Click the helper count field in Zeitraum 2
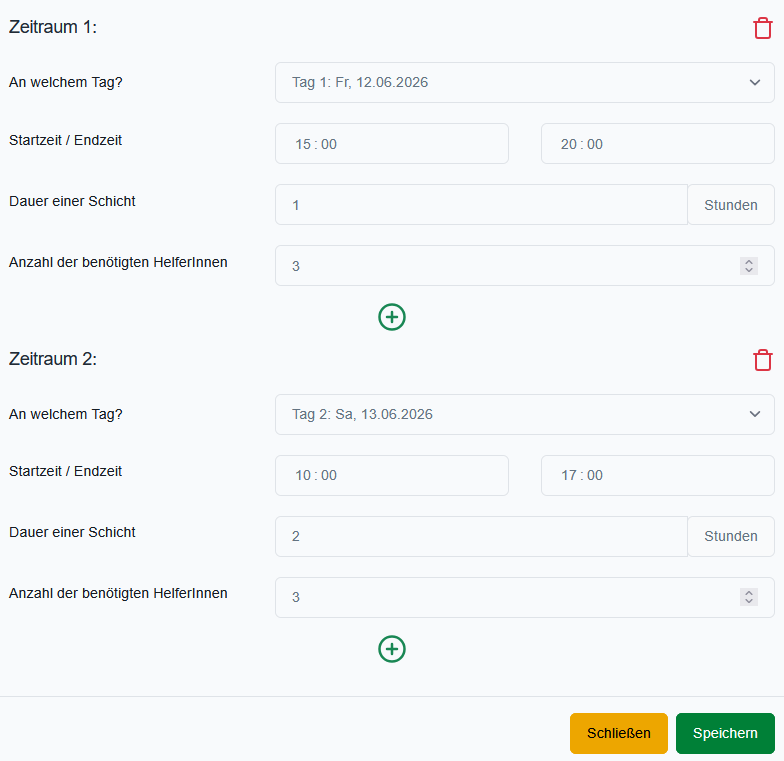The height and width of the screenshot is (761, 784). tap(500, 597)
